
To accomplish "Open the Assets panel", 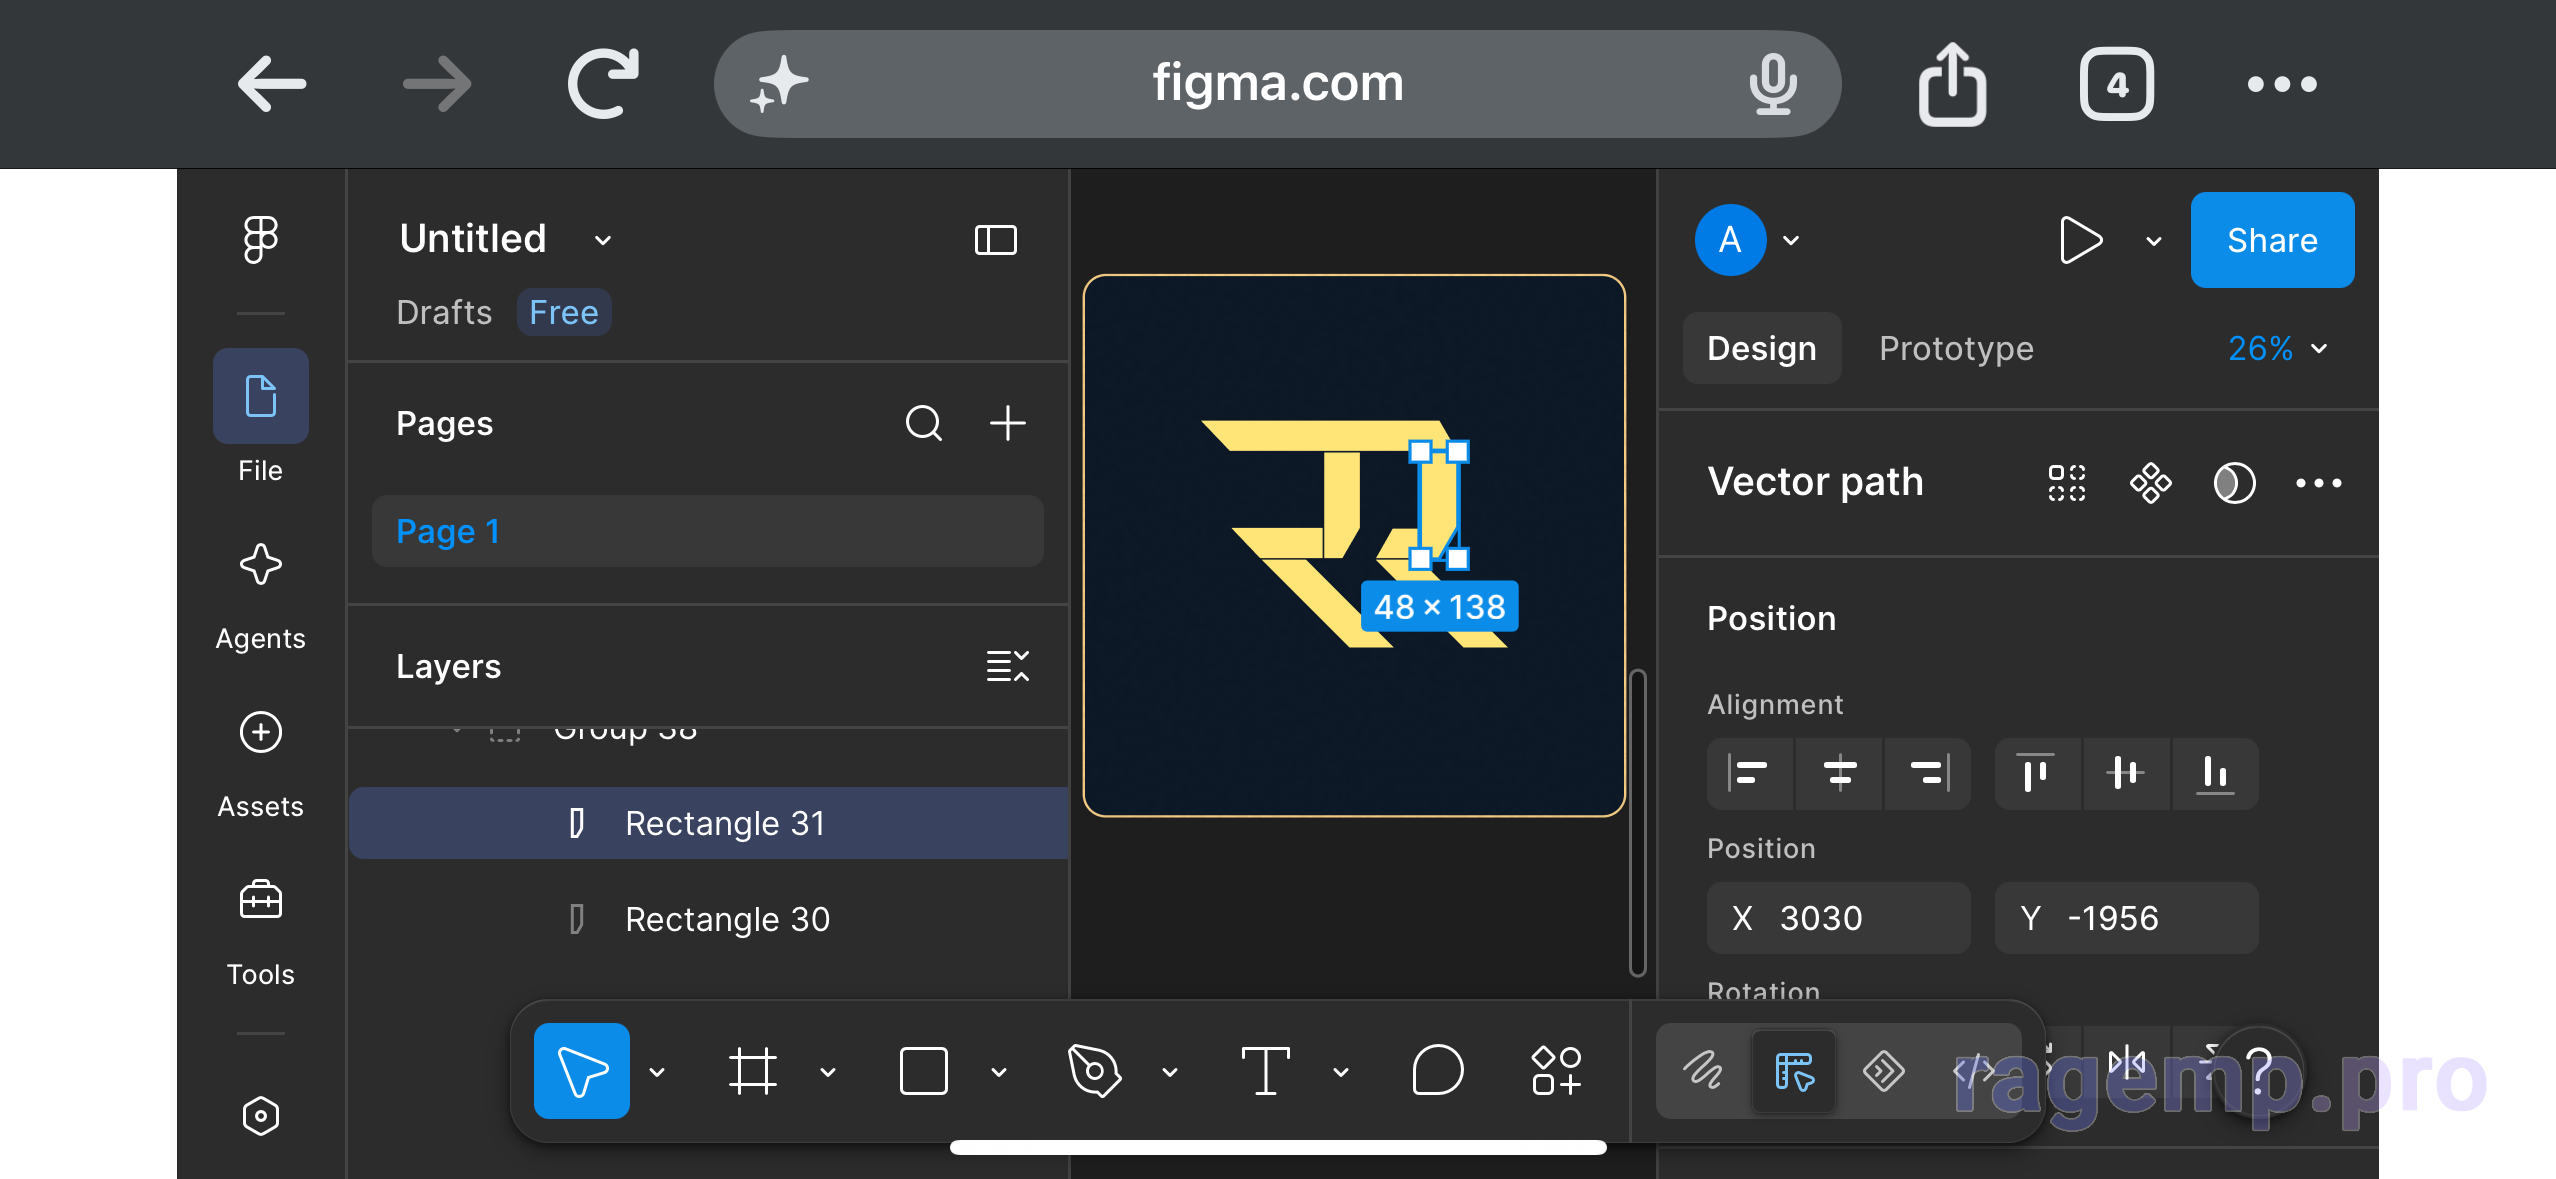I will (260, 764).
